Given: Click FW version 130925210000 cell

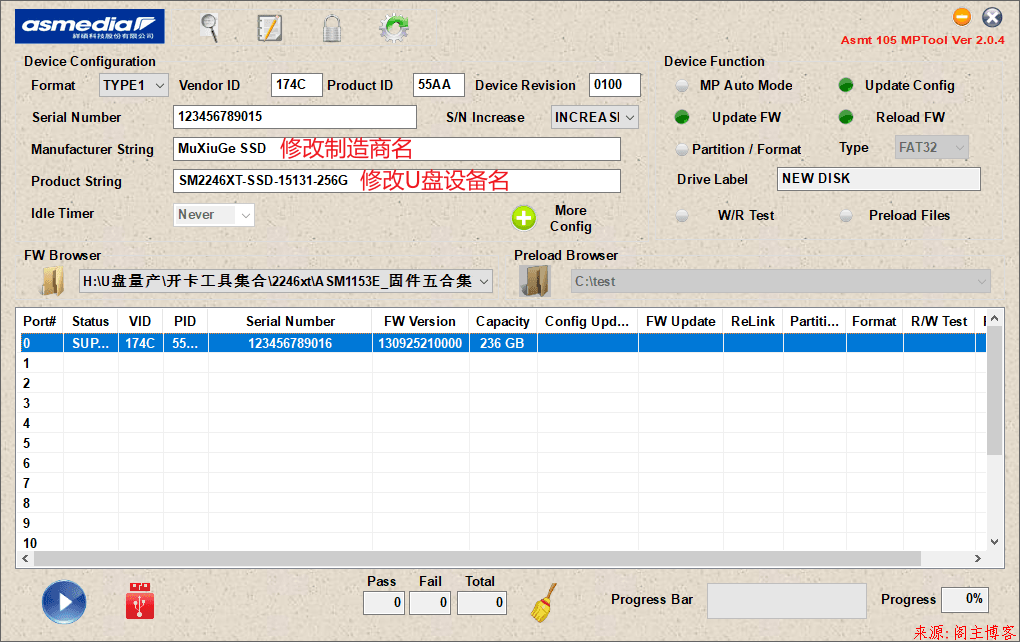Looking at the screenshot, I should click(x=420, y=343).
